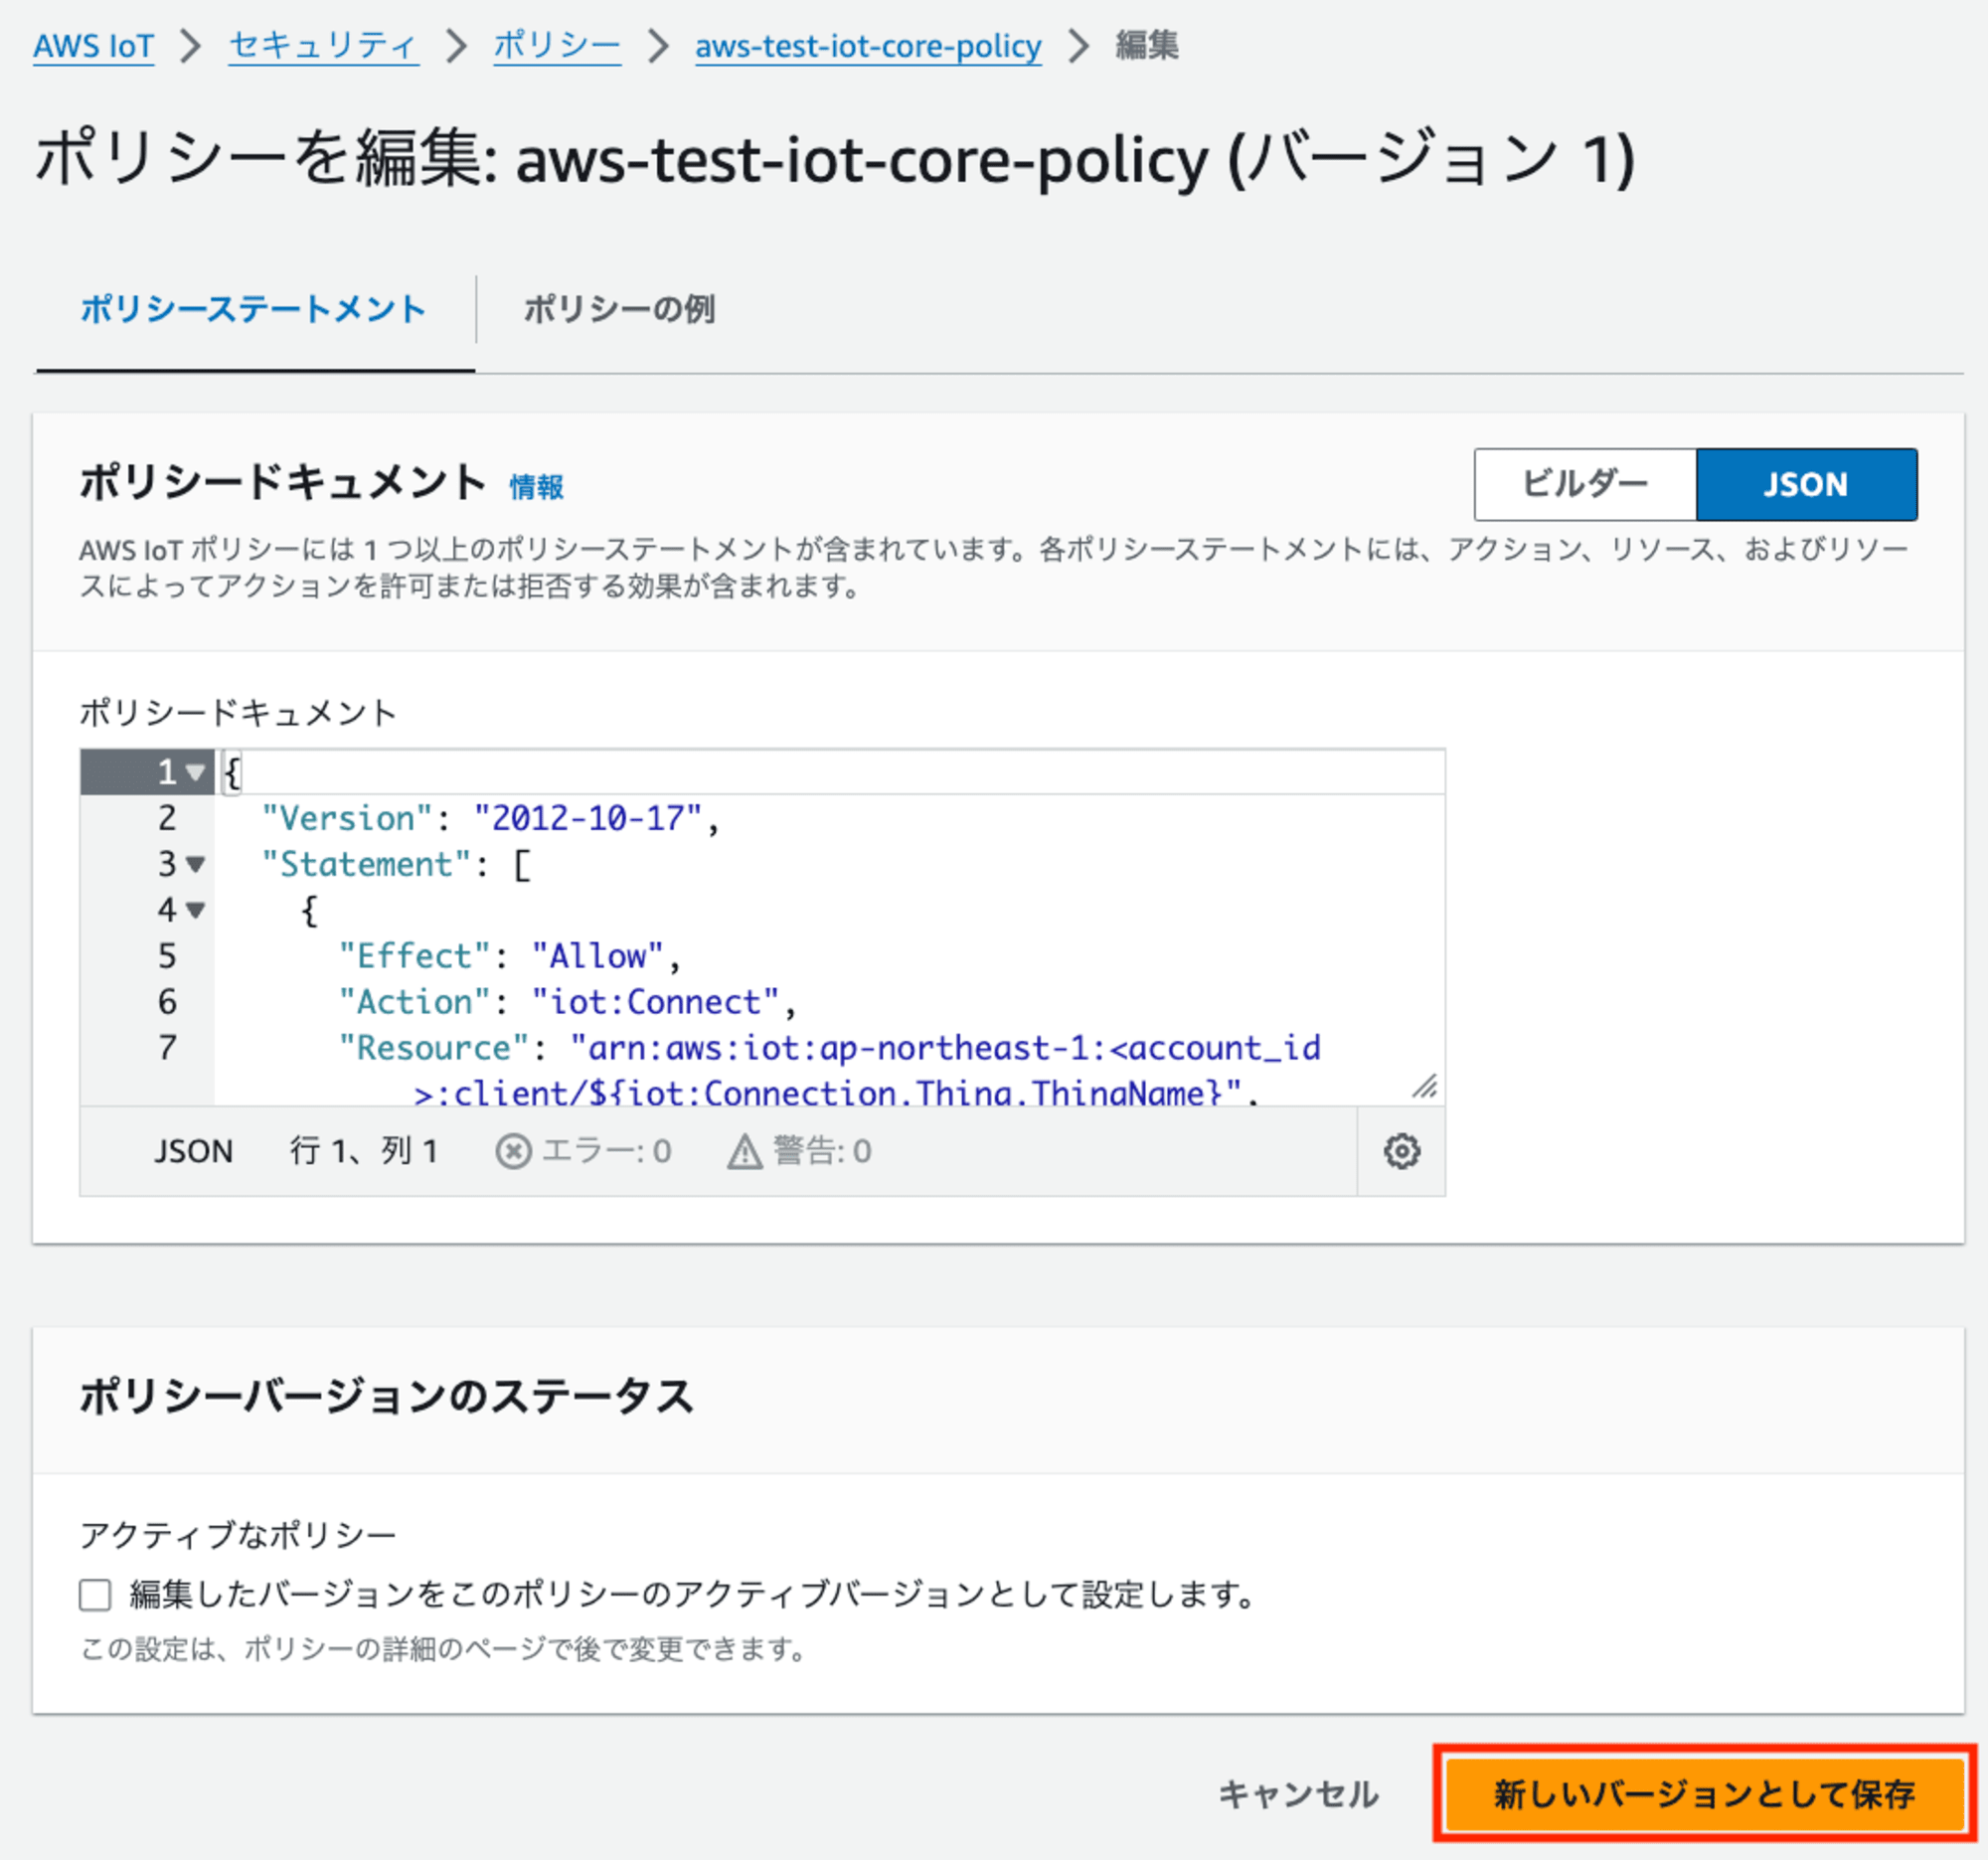Grab the editor resize handle icon
Image resolution: width=1988 pixels, height=1860 pixels.
pyautogui.click(x=1424, y=1086)
